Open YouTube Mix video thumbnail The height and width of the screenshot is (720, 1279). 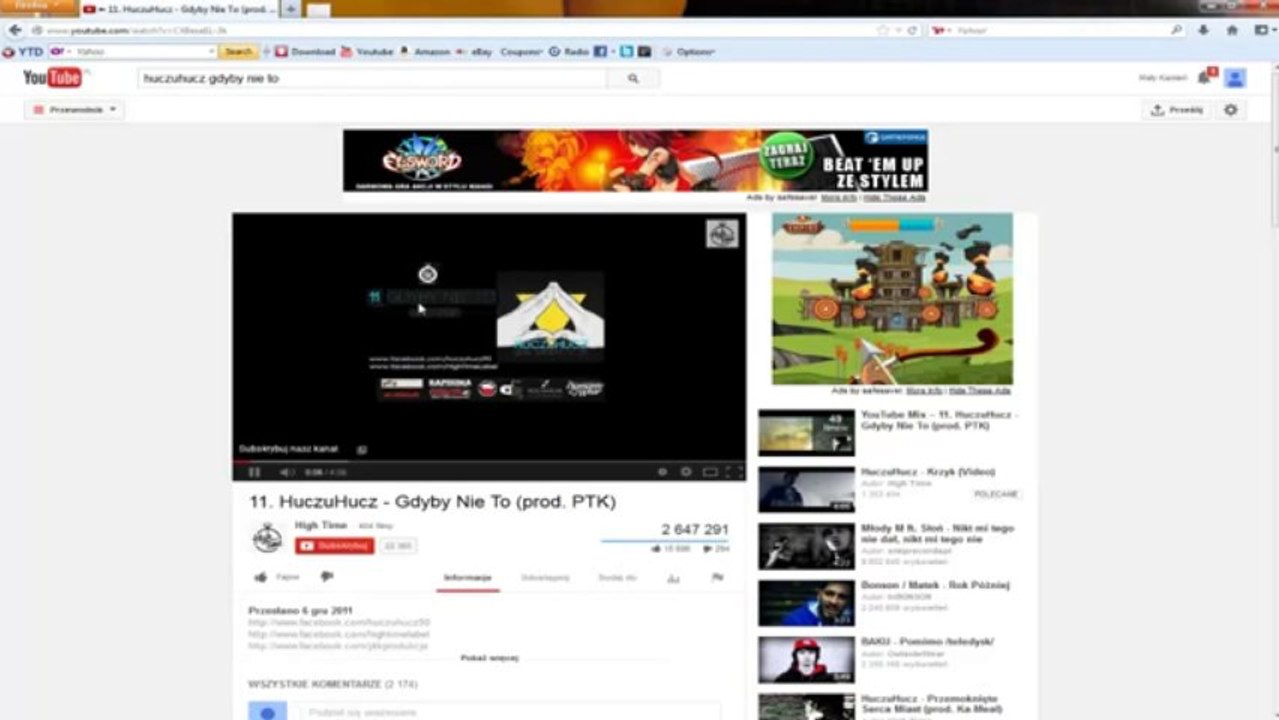tap(806, 432)
